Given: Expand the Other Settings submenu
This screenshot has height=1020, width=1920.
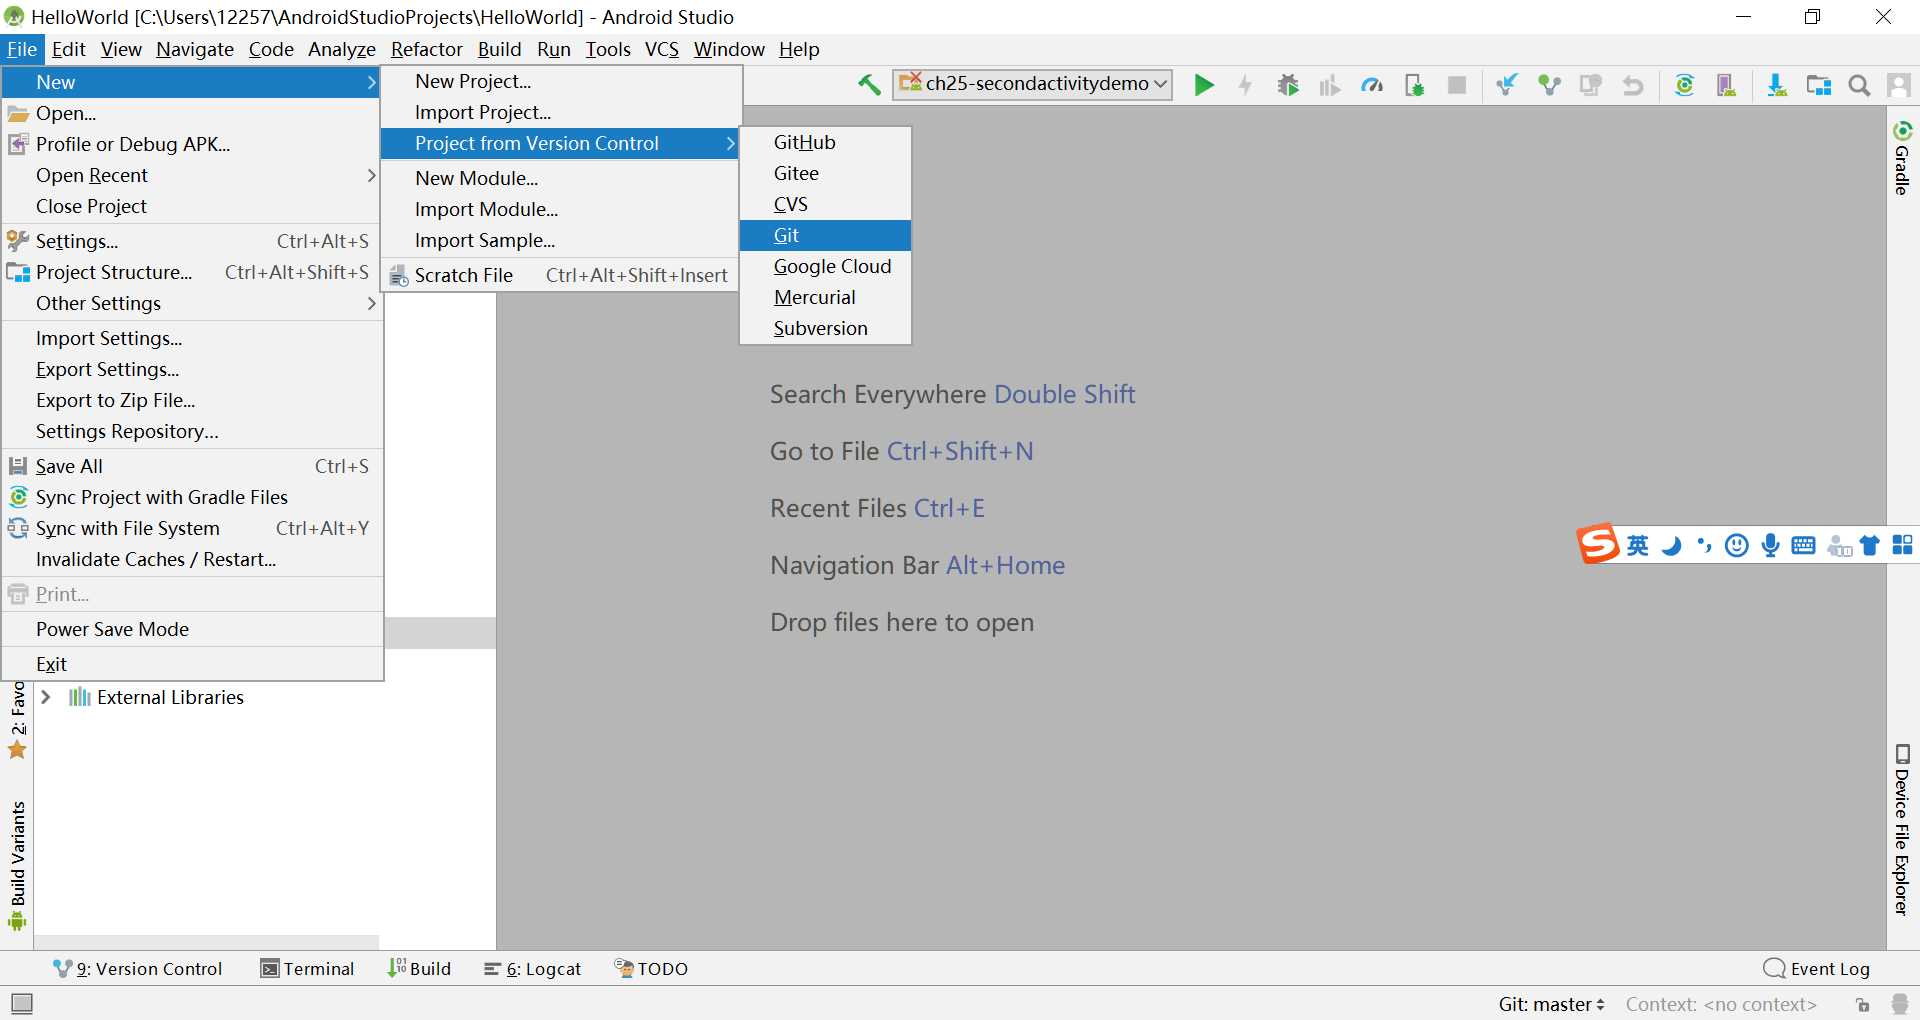Looking at the screenshot, I should (x=192, y=303).
